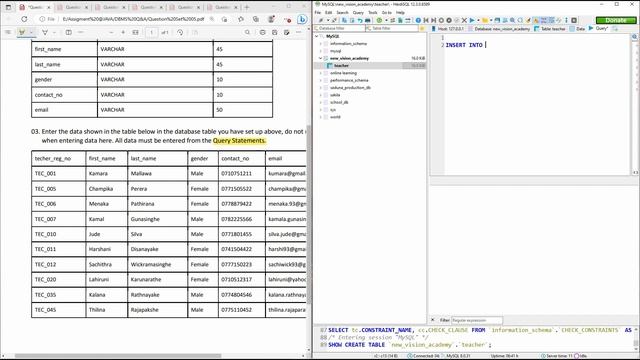This screenshot has width=640, height=360.
Task: Open run-query dropdown arrow in HeidiSQL toolbar
Action: [x=478, y=20]
